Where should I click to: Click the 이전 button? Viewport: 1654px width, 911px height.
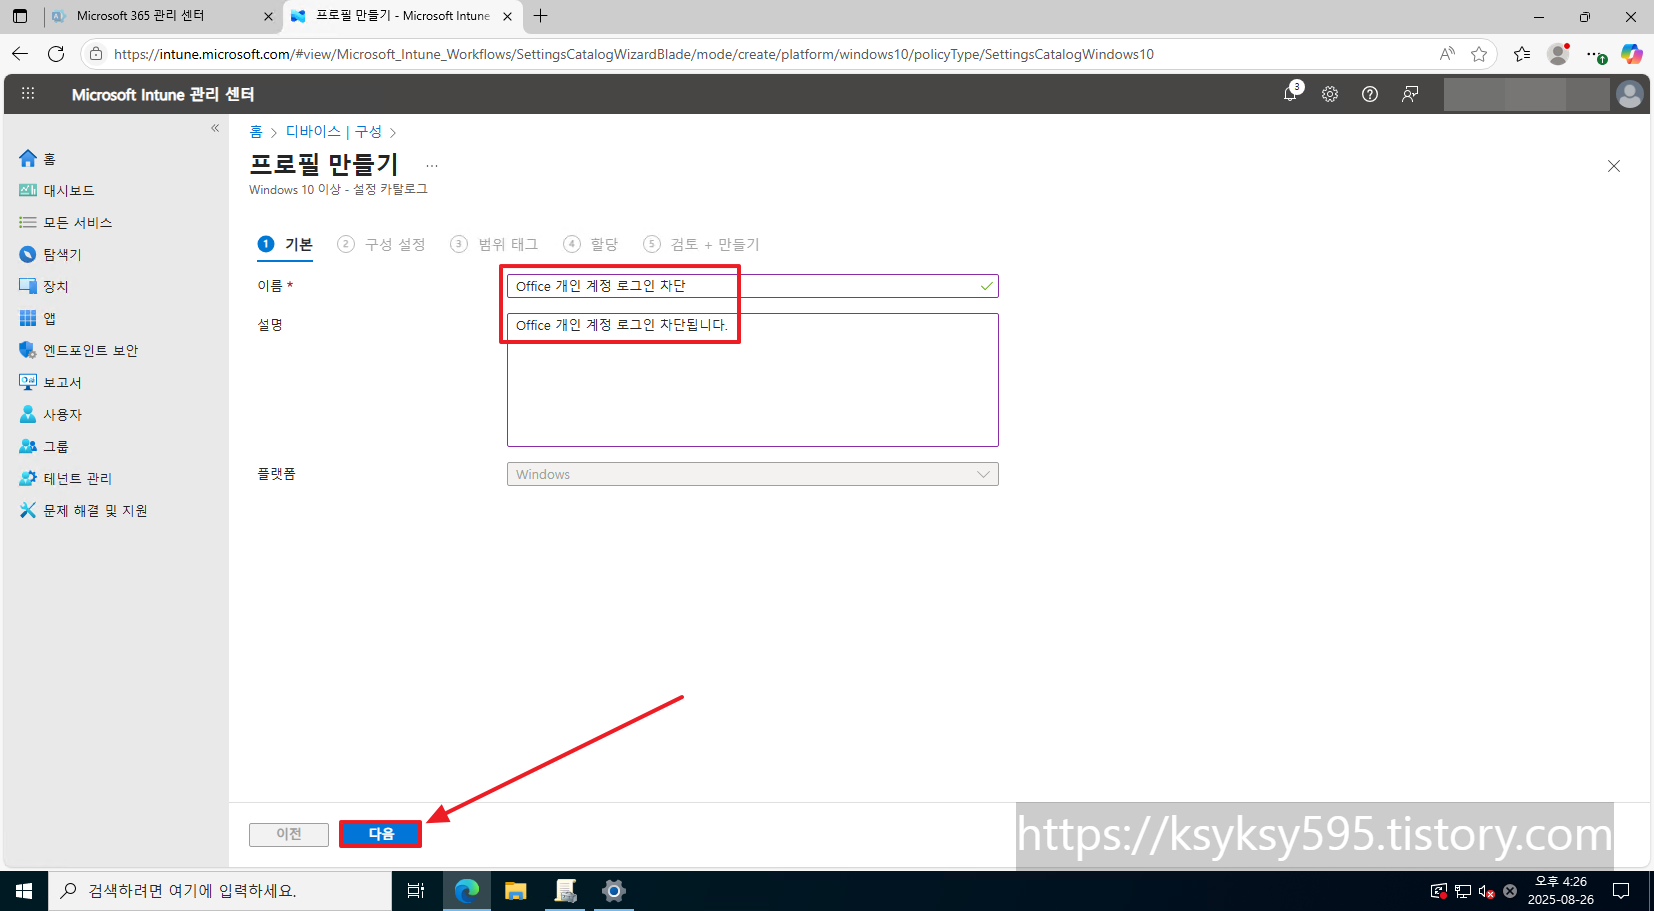tap(289, 834)
